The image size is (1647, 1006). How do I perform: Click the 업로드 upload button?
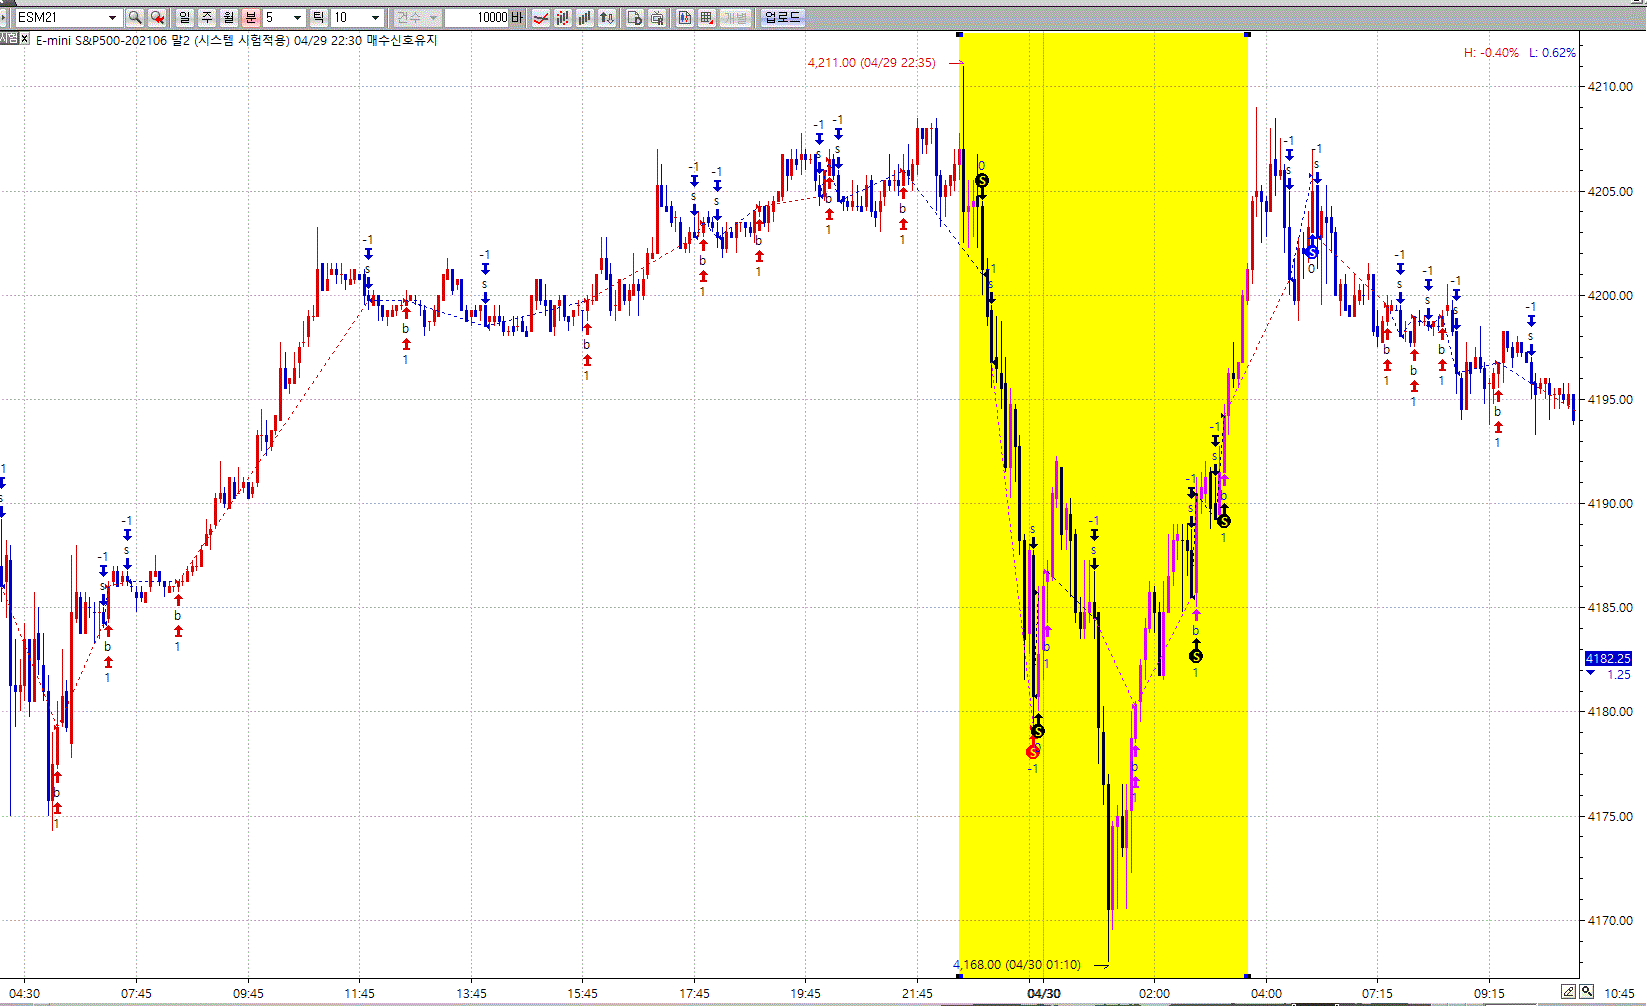(x=782, y=18)
